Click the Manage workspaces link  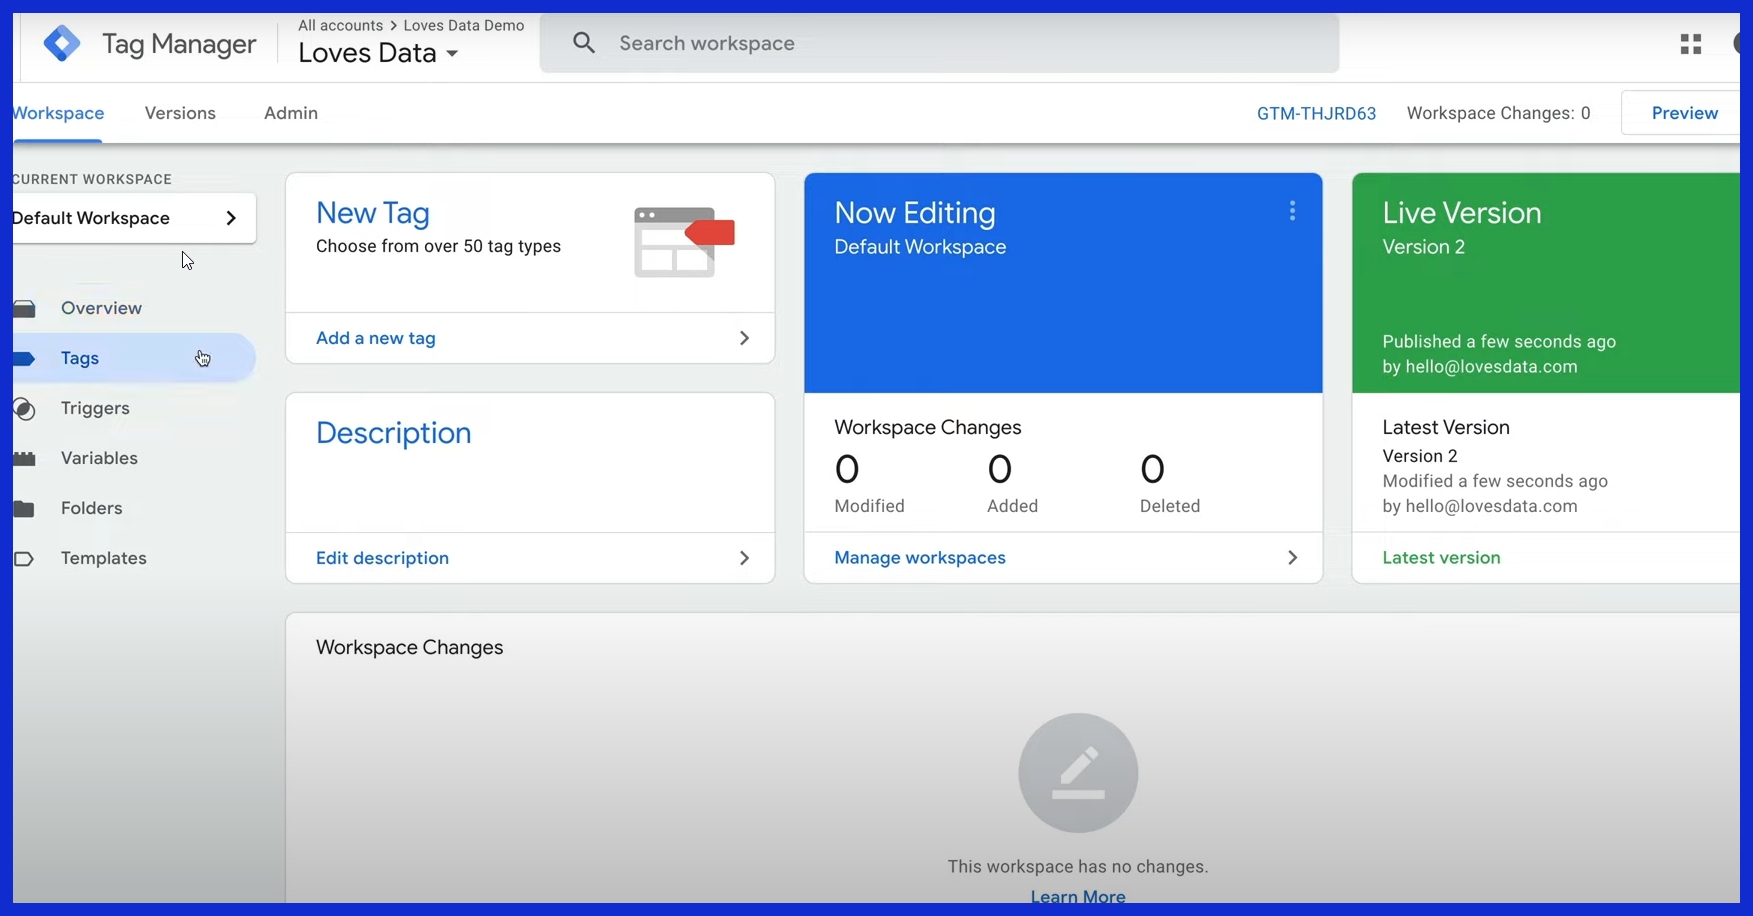pyautogui.click(x=920, y=558)
